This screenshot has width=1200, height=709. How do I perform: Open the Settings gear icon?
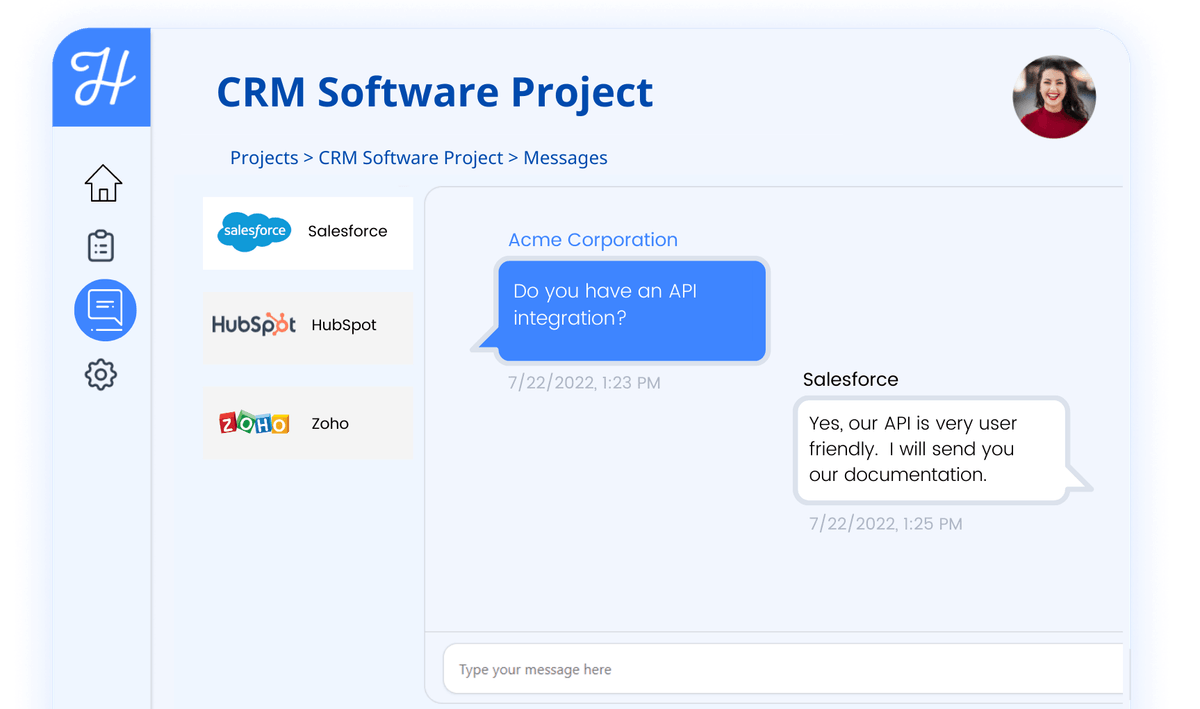100,374
